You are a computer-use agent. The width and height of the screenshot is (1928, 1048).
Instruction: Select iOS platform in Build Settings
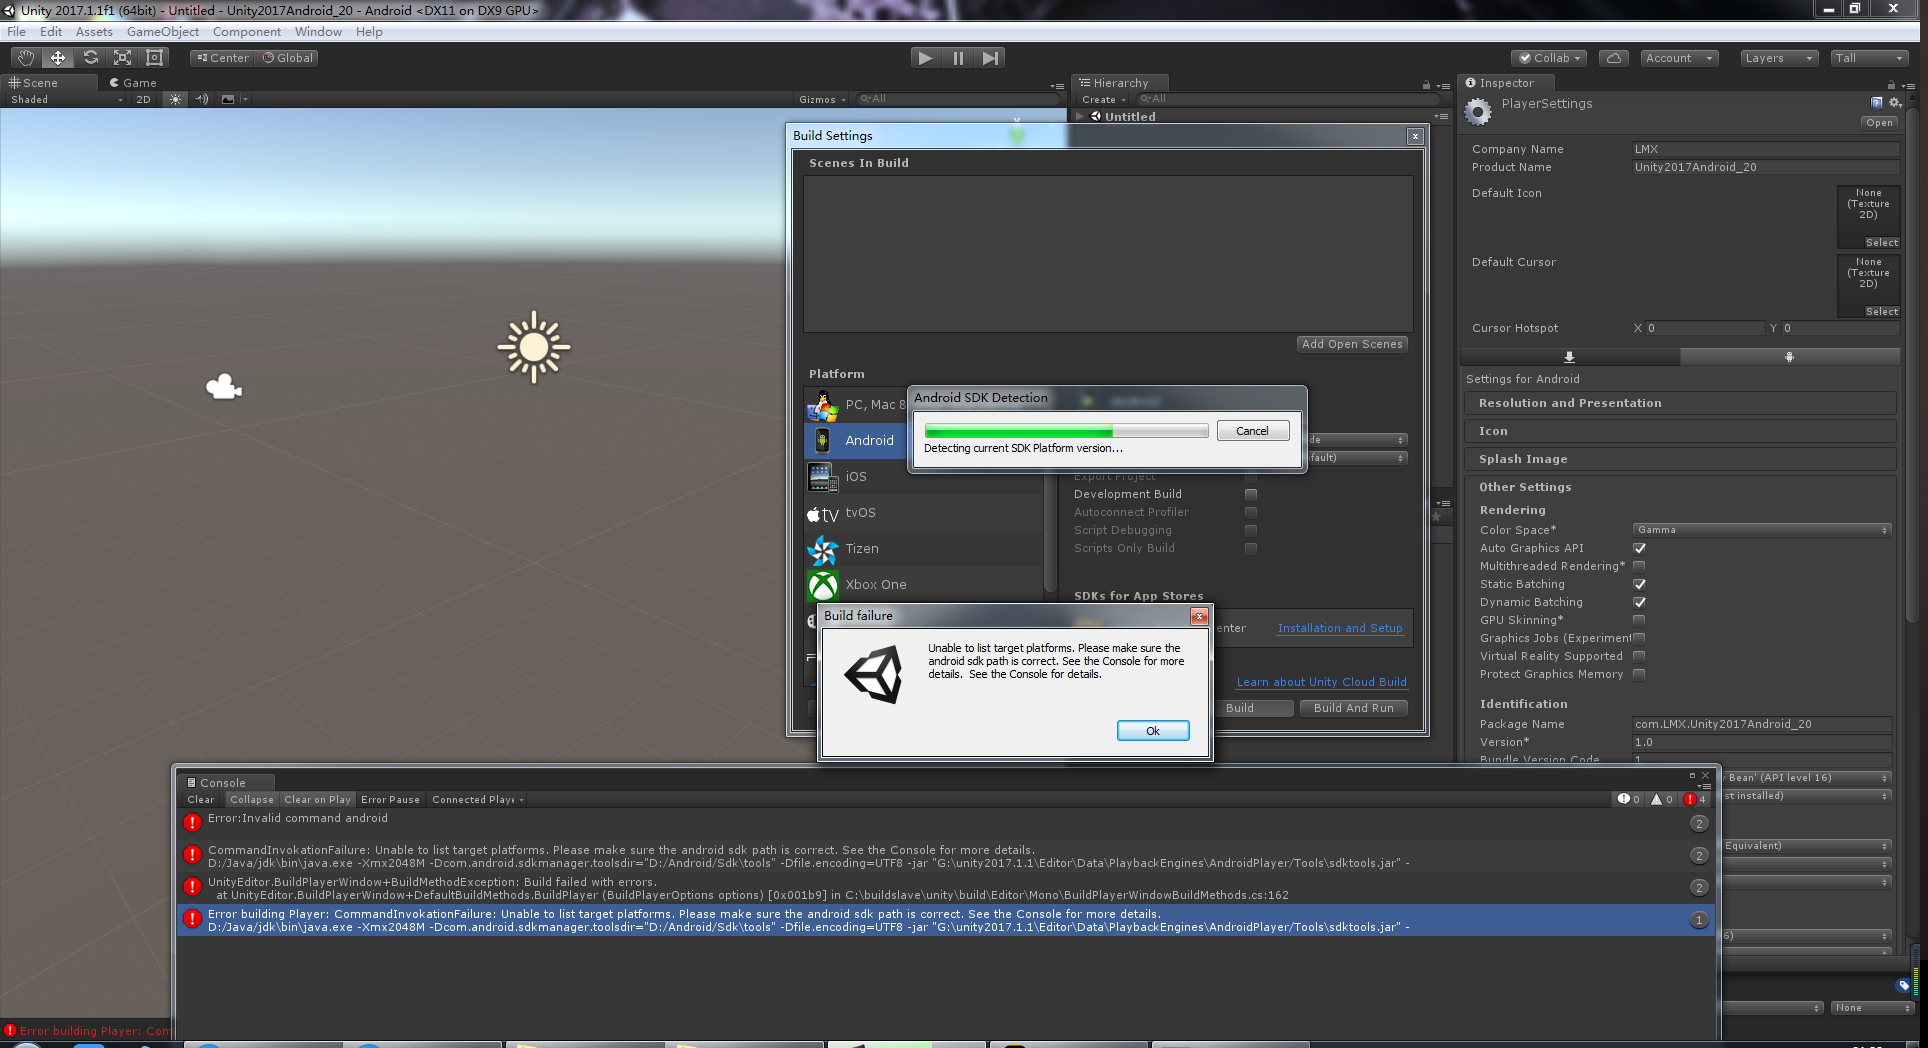(924, 477)
